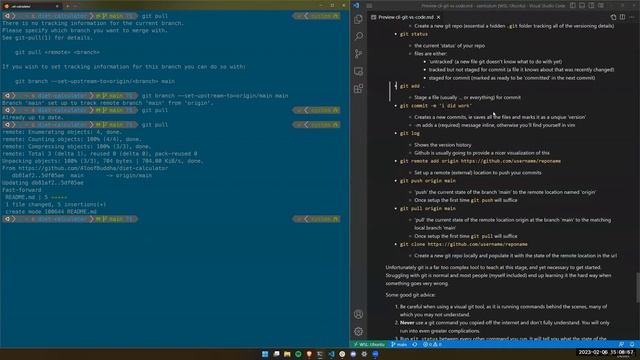Click the empty prompt at terminal bottom

[69, 219]
